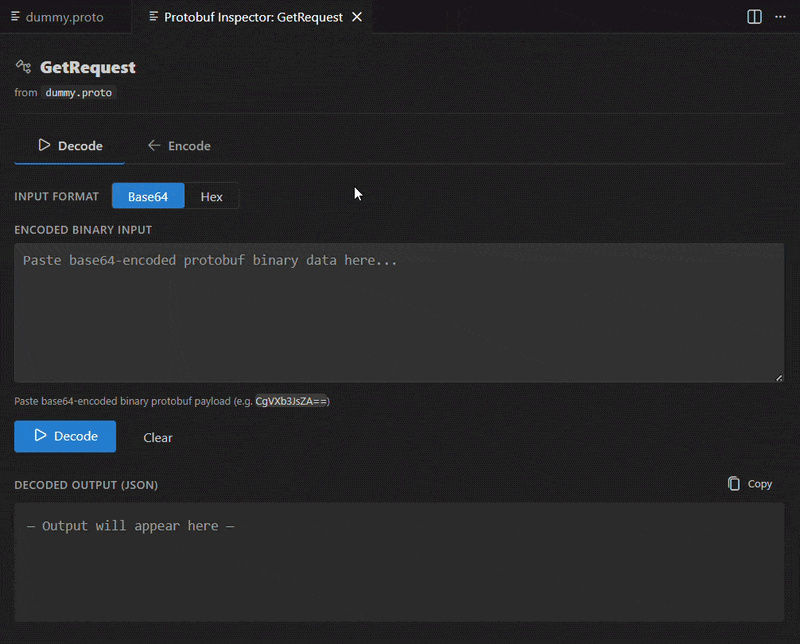Clear the encoded input

point(156,437)
